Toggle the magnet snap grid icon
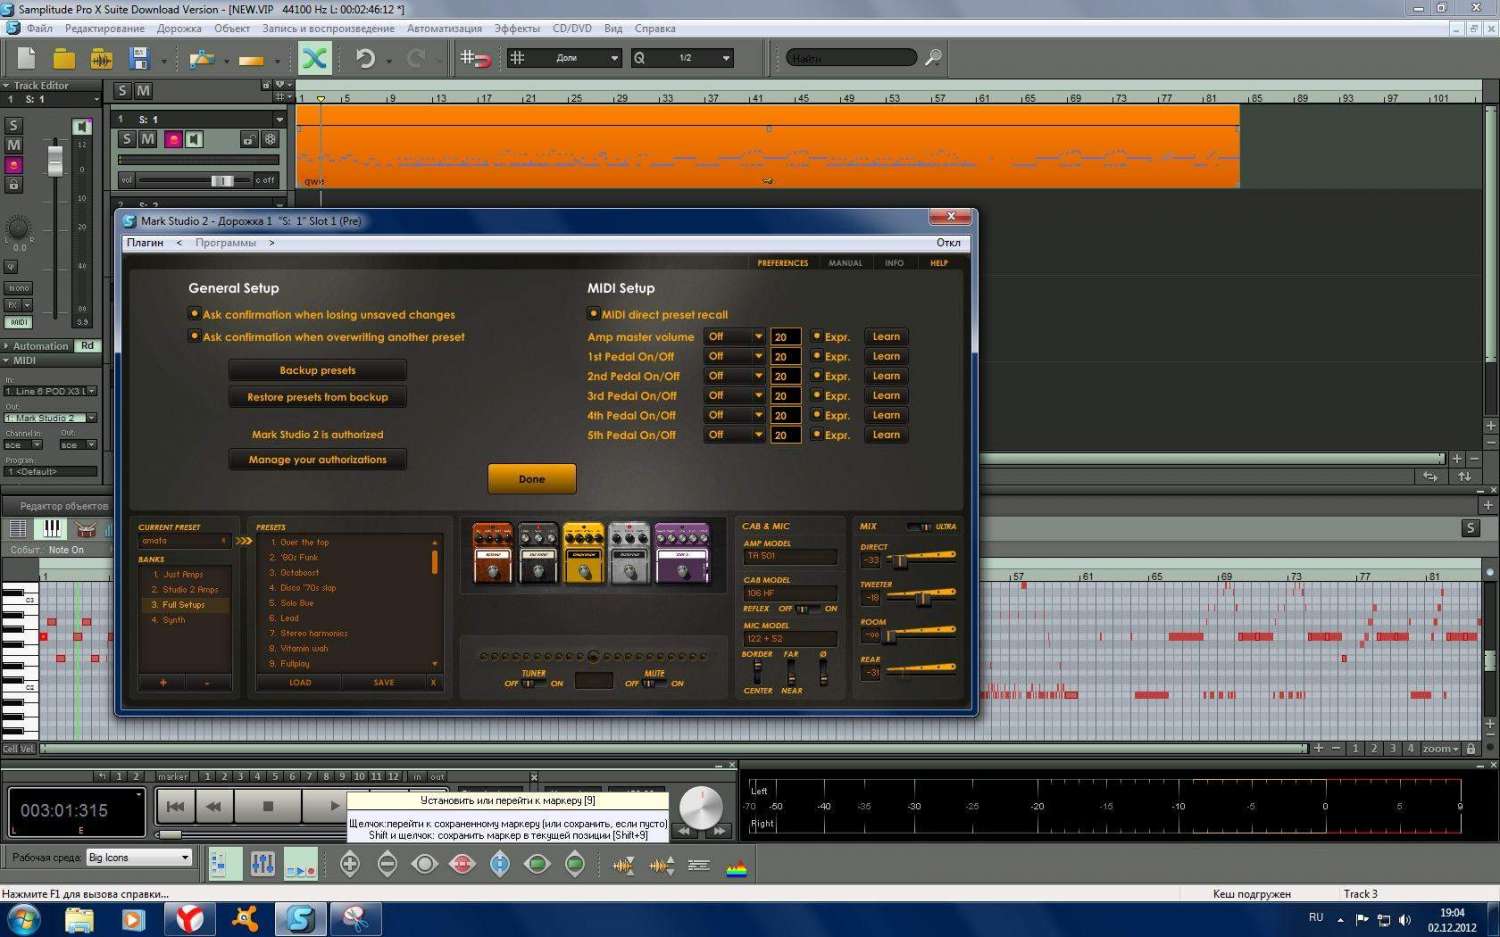 (474, 59)
